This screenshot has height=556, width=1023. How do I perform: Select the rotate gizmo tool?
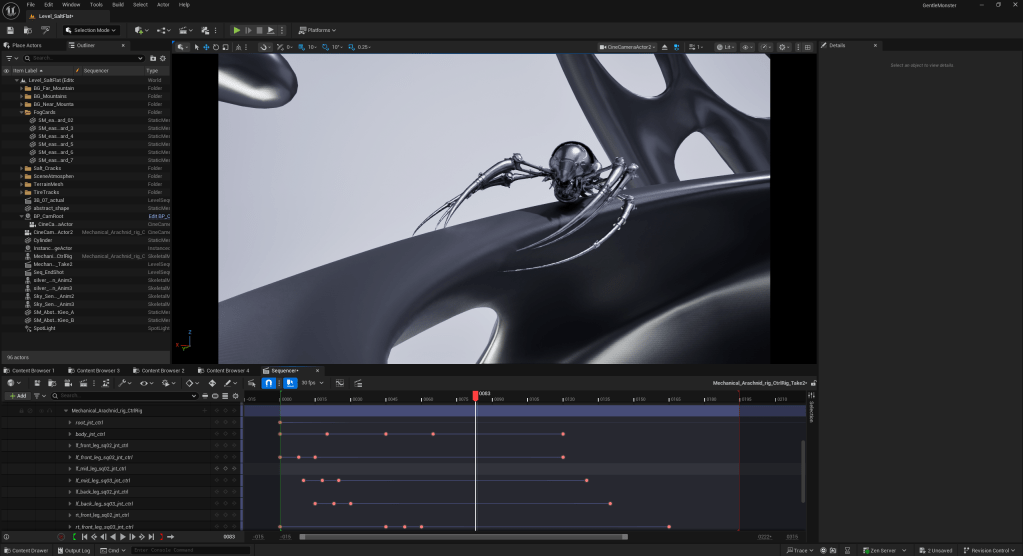[x=217, y=47]
